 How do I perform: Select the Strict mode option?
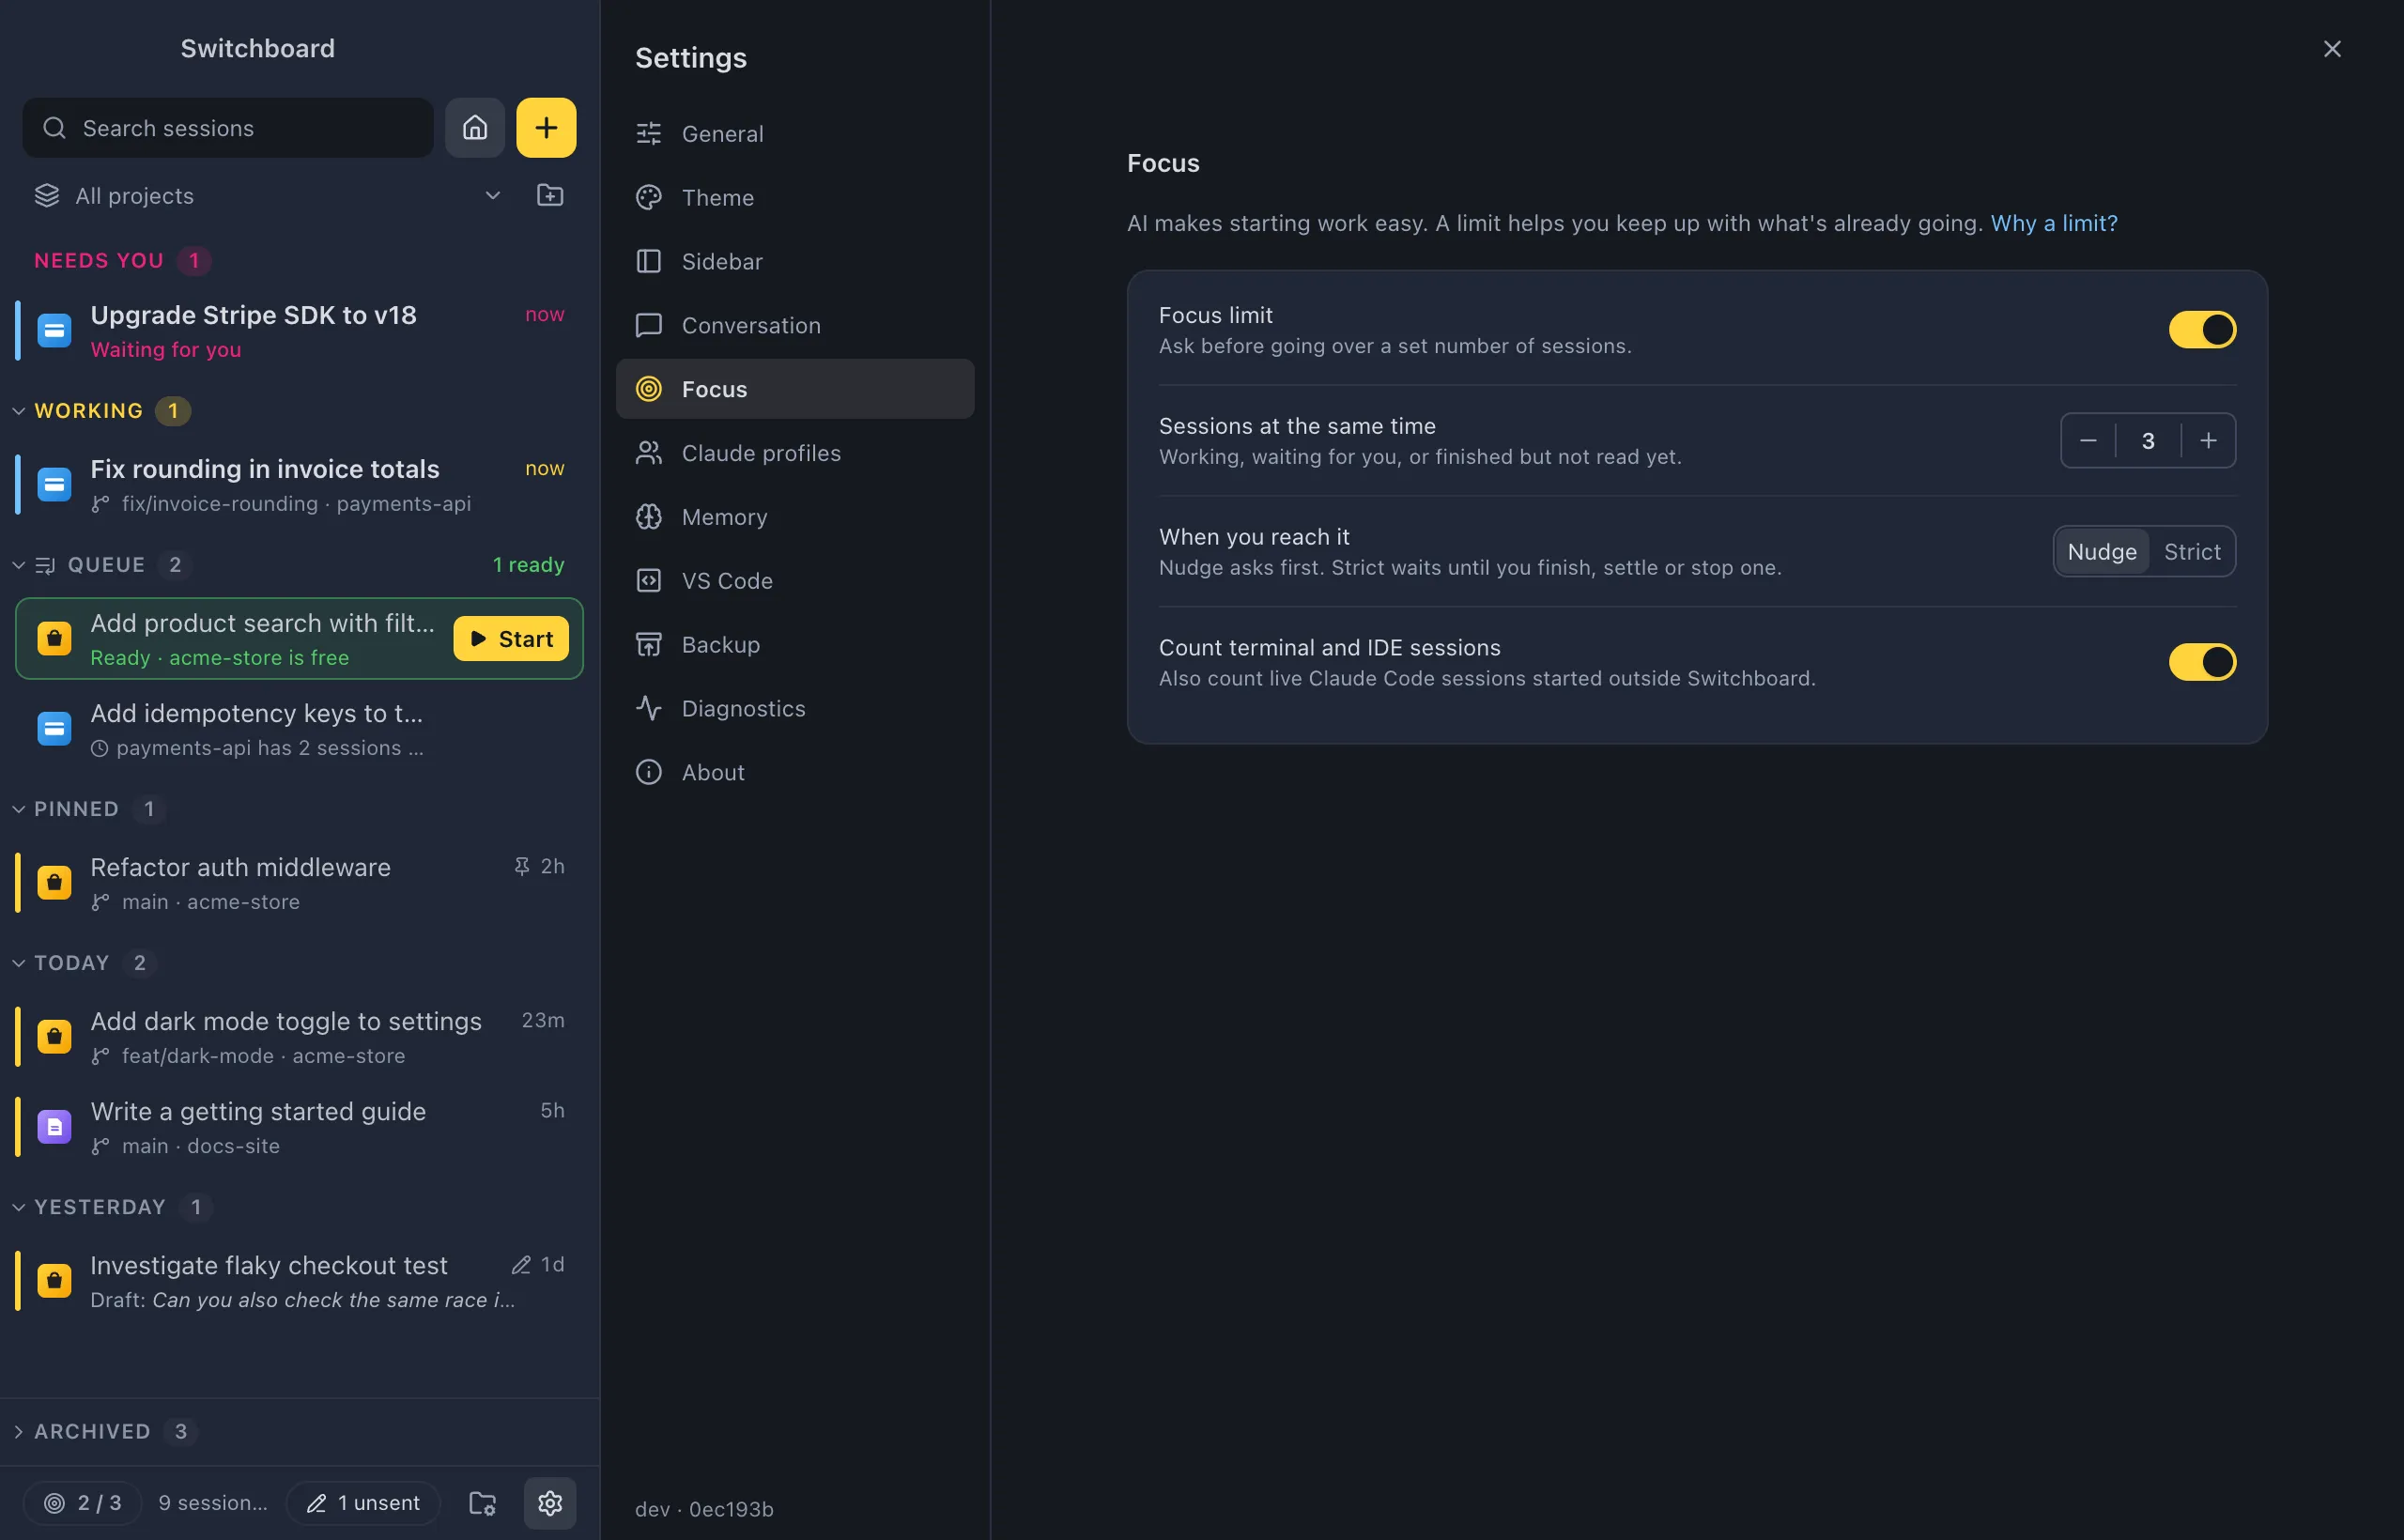[x=2192, y=552]
